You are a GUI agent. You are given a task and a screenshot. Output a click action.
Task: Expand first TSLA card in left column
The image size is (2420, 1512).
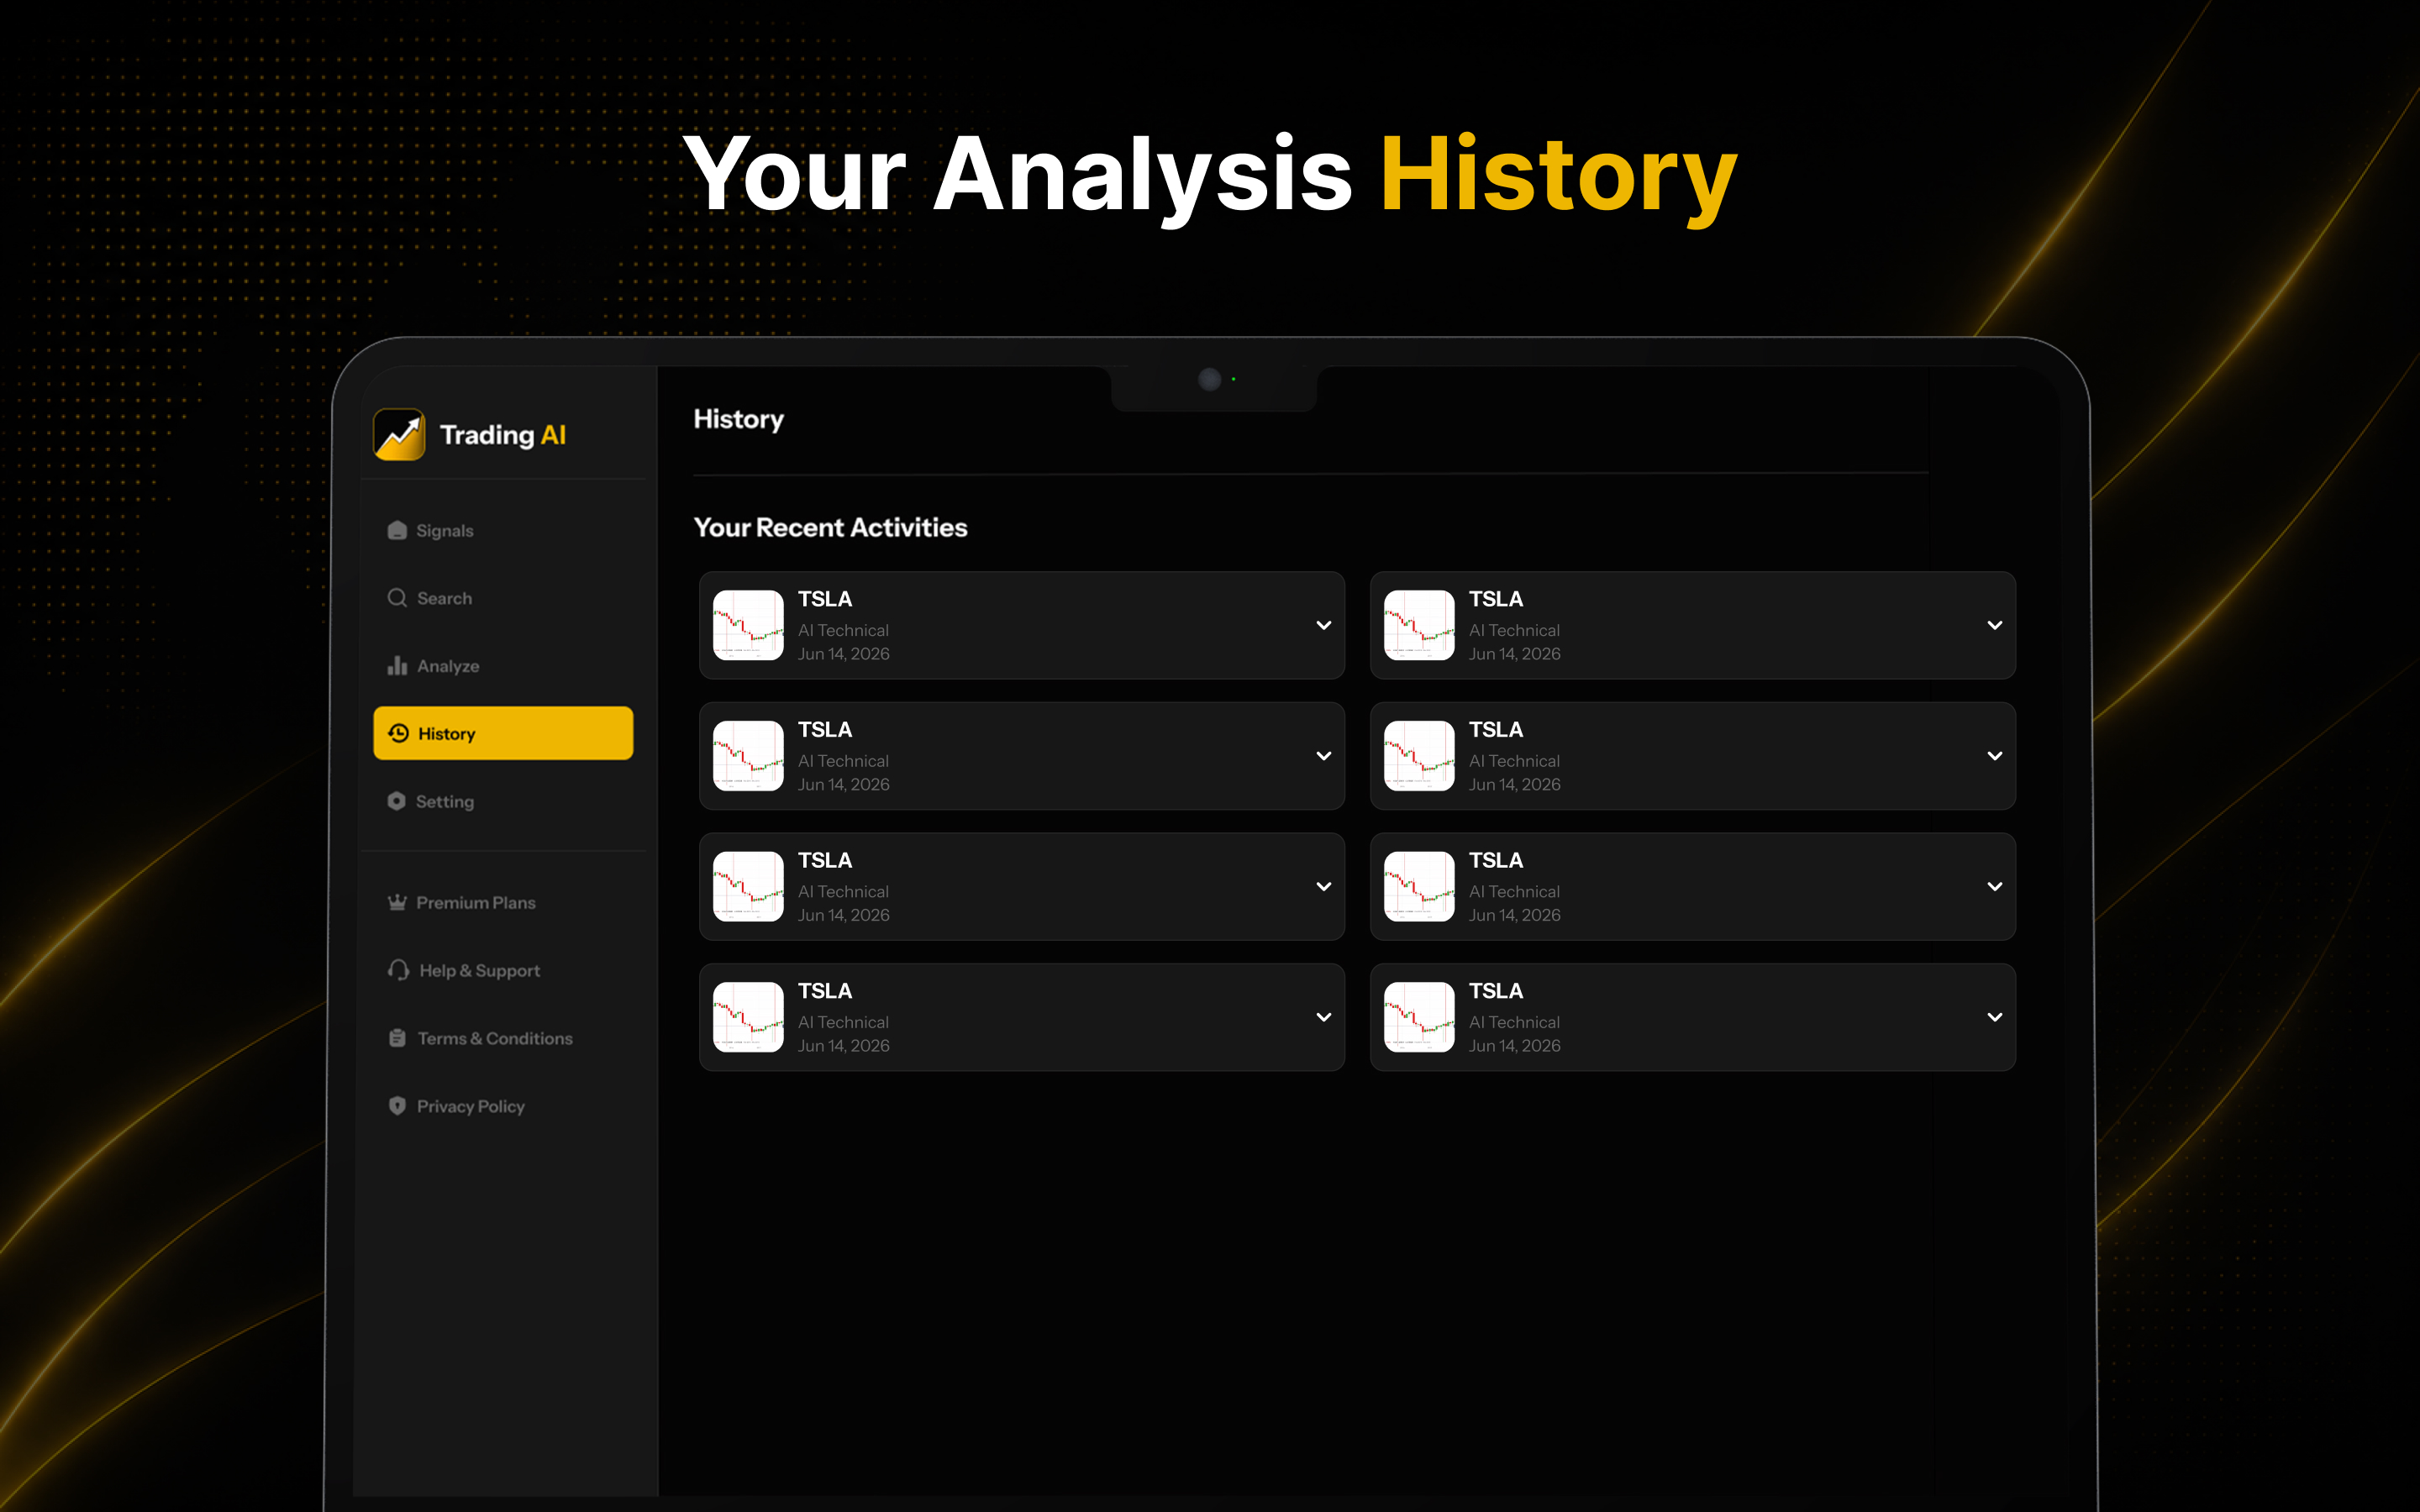coord(1324,625)
